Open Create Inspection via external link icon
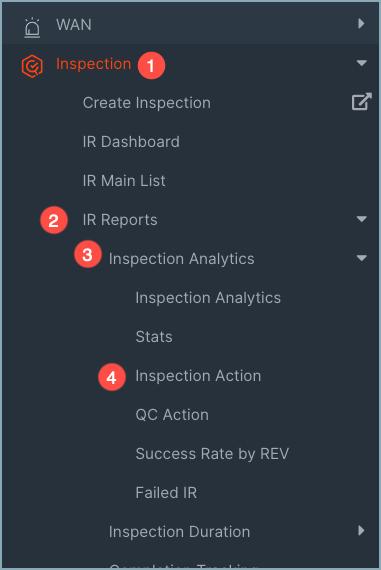The width and height of the screenshot is (381, 570). pos(361,101)
